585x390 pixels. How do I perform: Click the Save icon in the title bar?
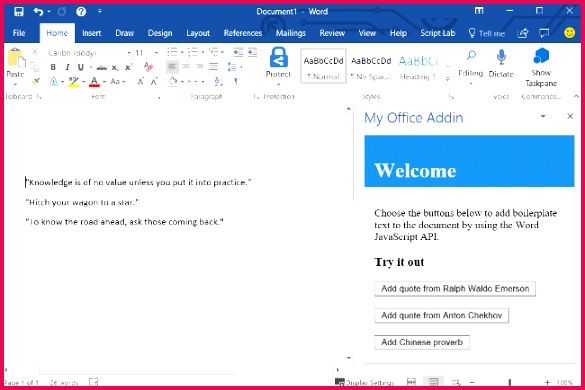point(19,12)
